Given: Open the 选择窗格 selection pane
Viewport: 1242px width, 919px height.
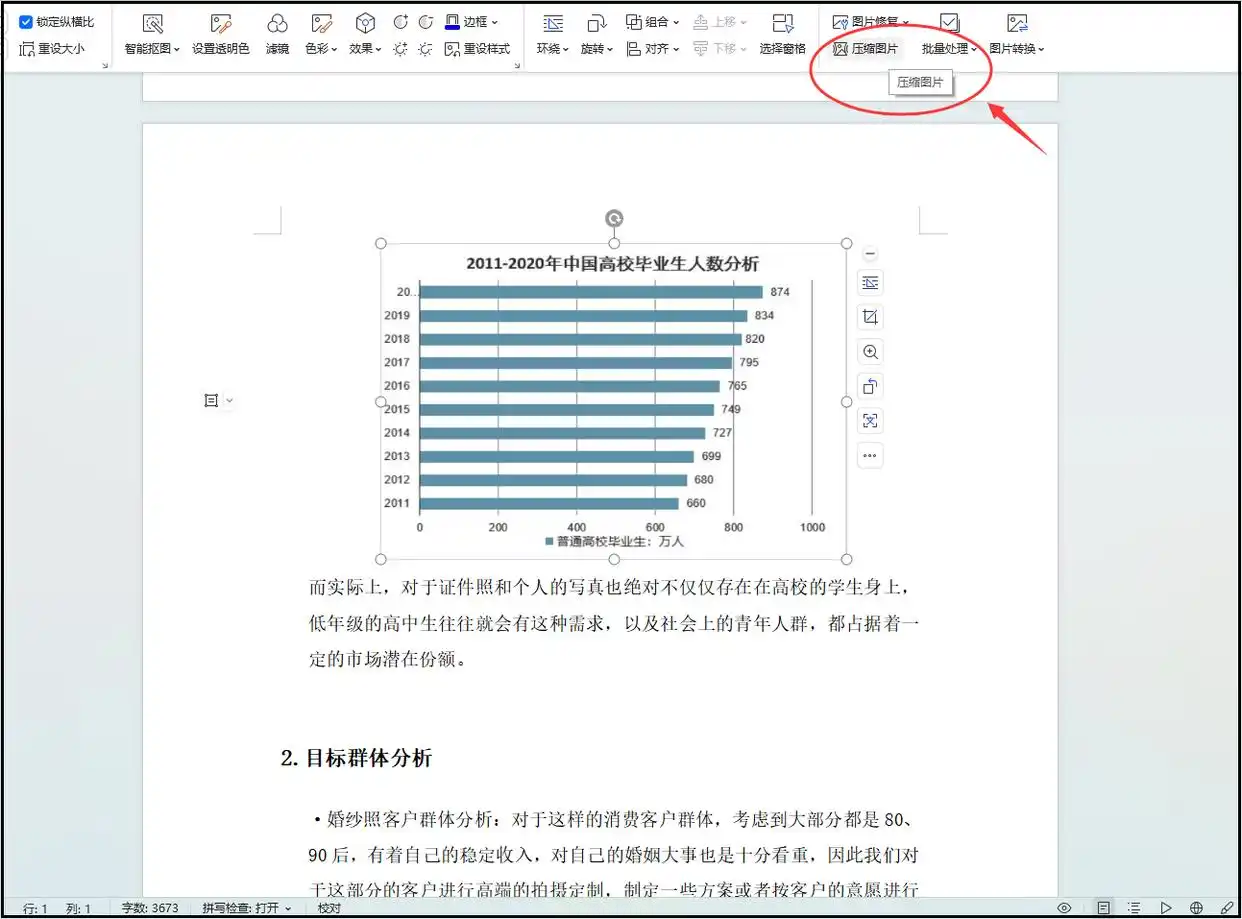Looking at the screenshot, I should point(782,34).
